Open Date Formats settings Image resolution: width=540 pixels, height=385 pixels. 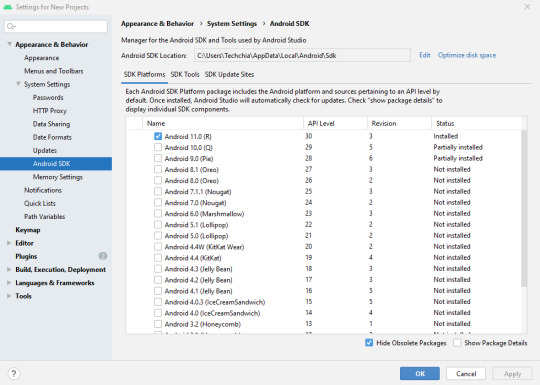point(52,137)
